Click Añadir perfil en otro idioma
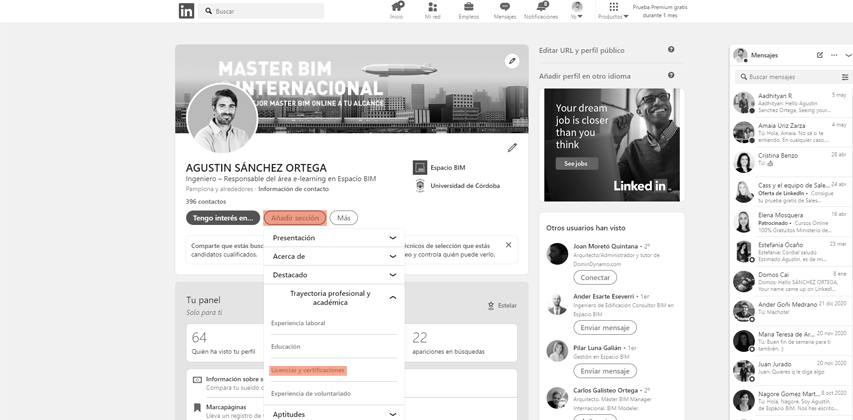 coord(585,76)
